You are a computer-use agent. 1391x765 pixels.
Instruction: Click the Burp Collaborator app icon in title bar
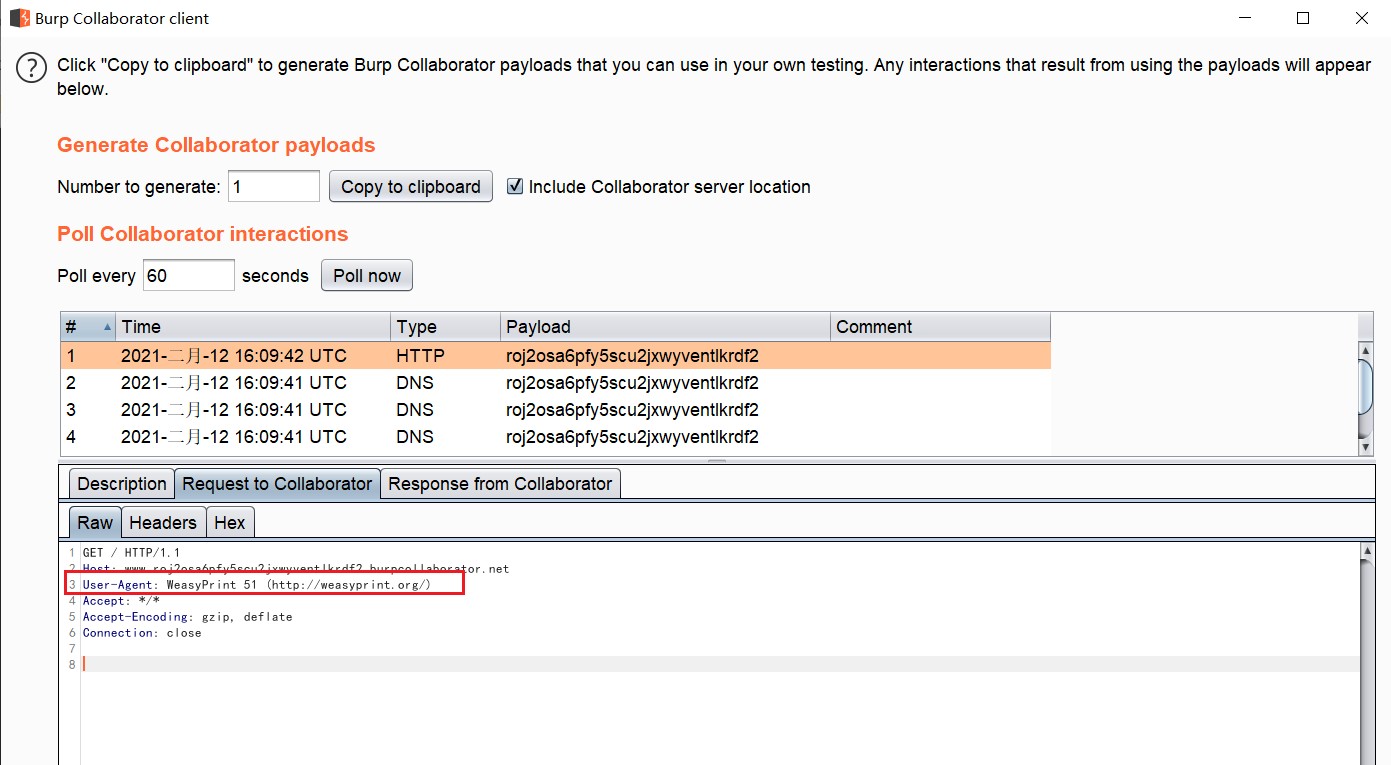(x=19, y=18)
